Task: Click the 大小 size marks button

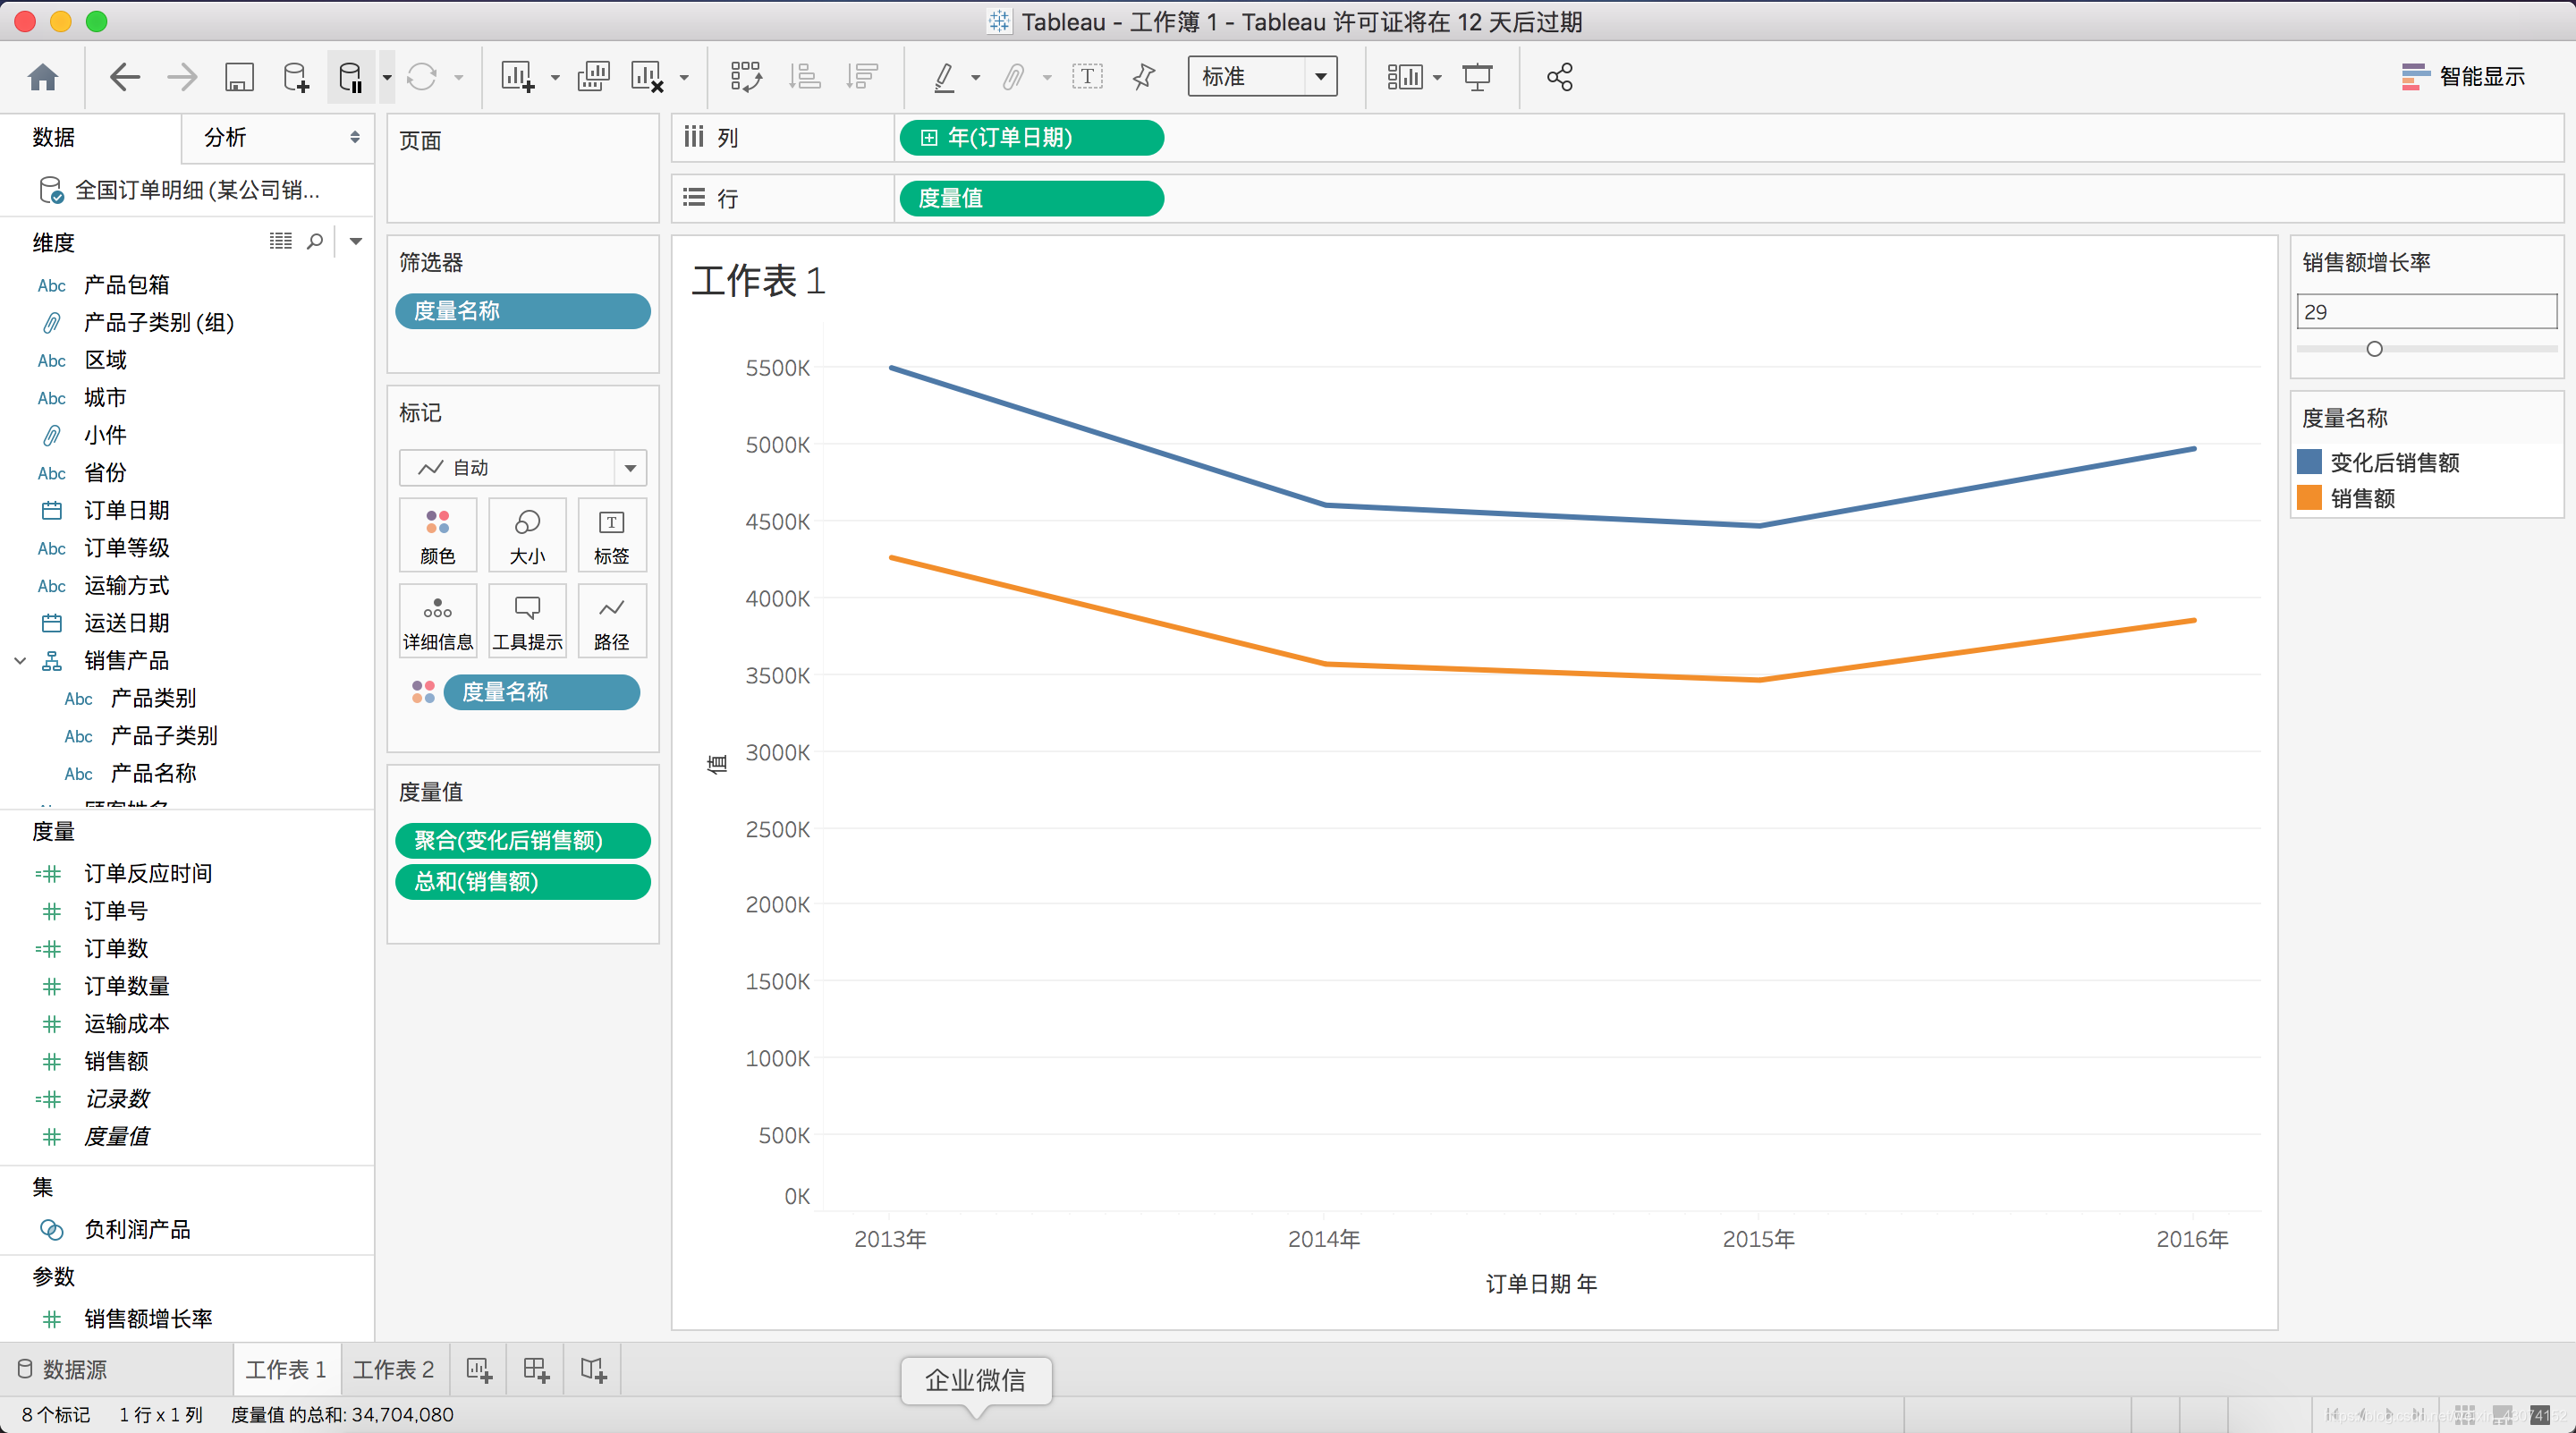Action: click(x=527, y=536)
